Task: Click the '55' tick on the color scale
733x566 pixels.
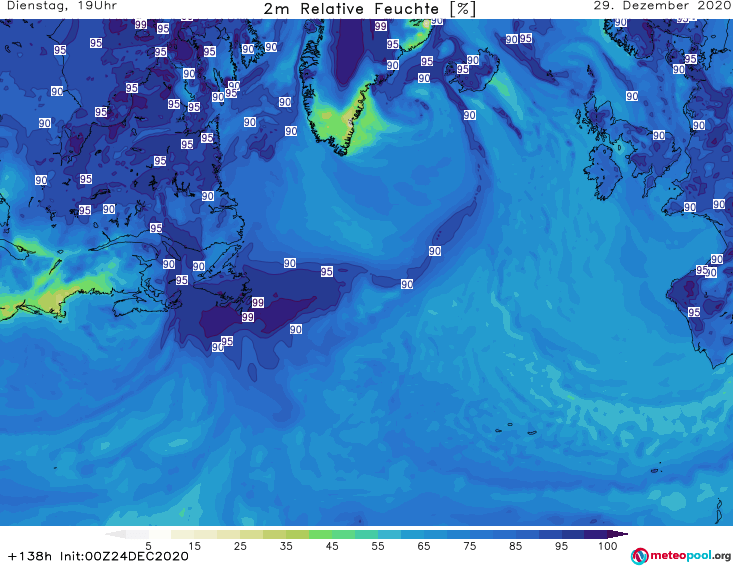Action: [x=378, y=546]
